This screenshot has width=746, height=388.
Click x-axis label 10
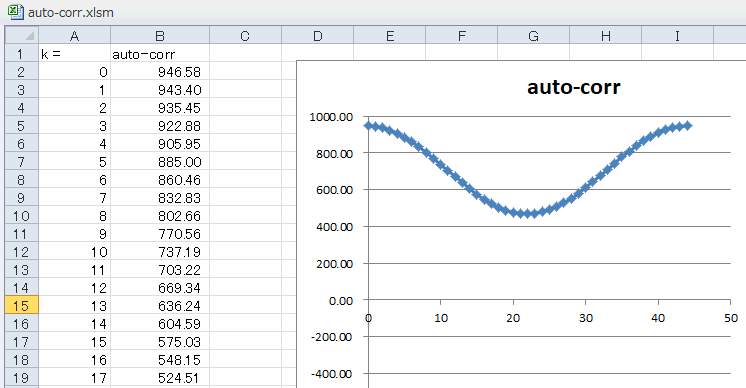coord(441,318)
